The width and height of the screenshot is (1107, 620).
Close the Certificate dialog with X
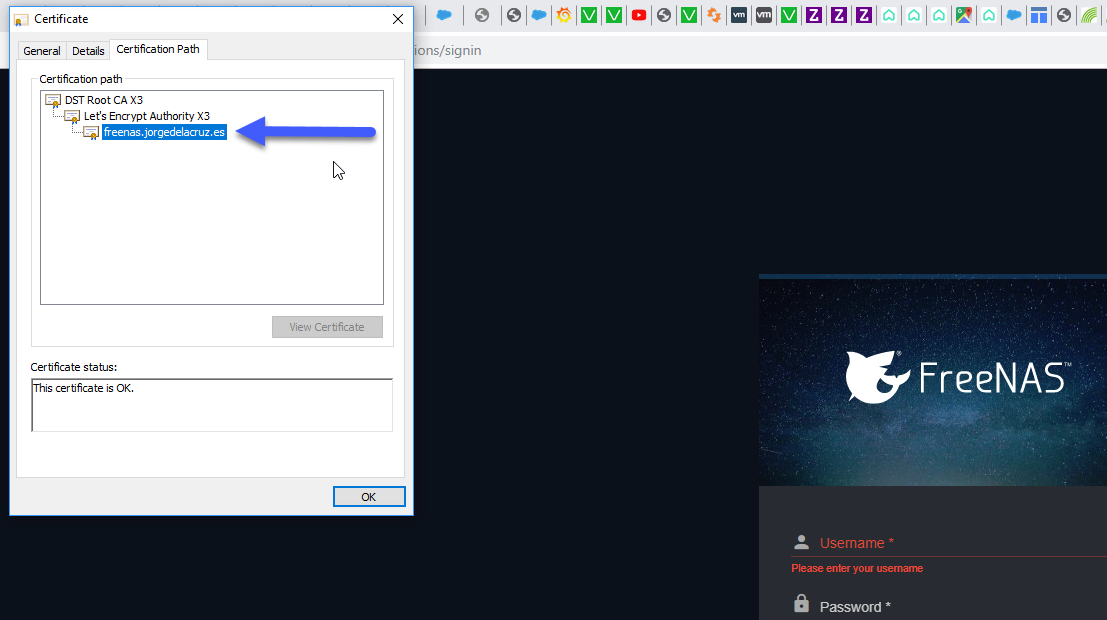[397, 19]
